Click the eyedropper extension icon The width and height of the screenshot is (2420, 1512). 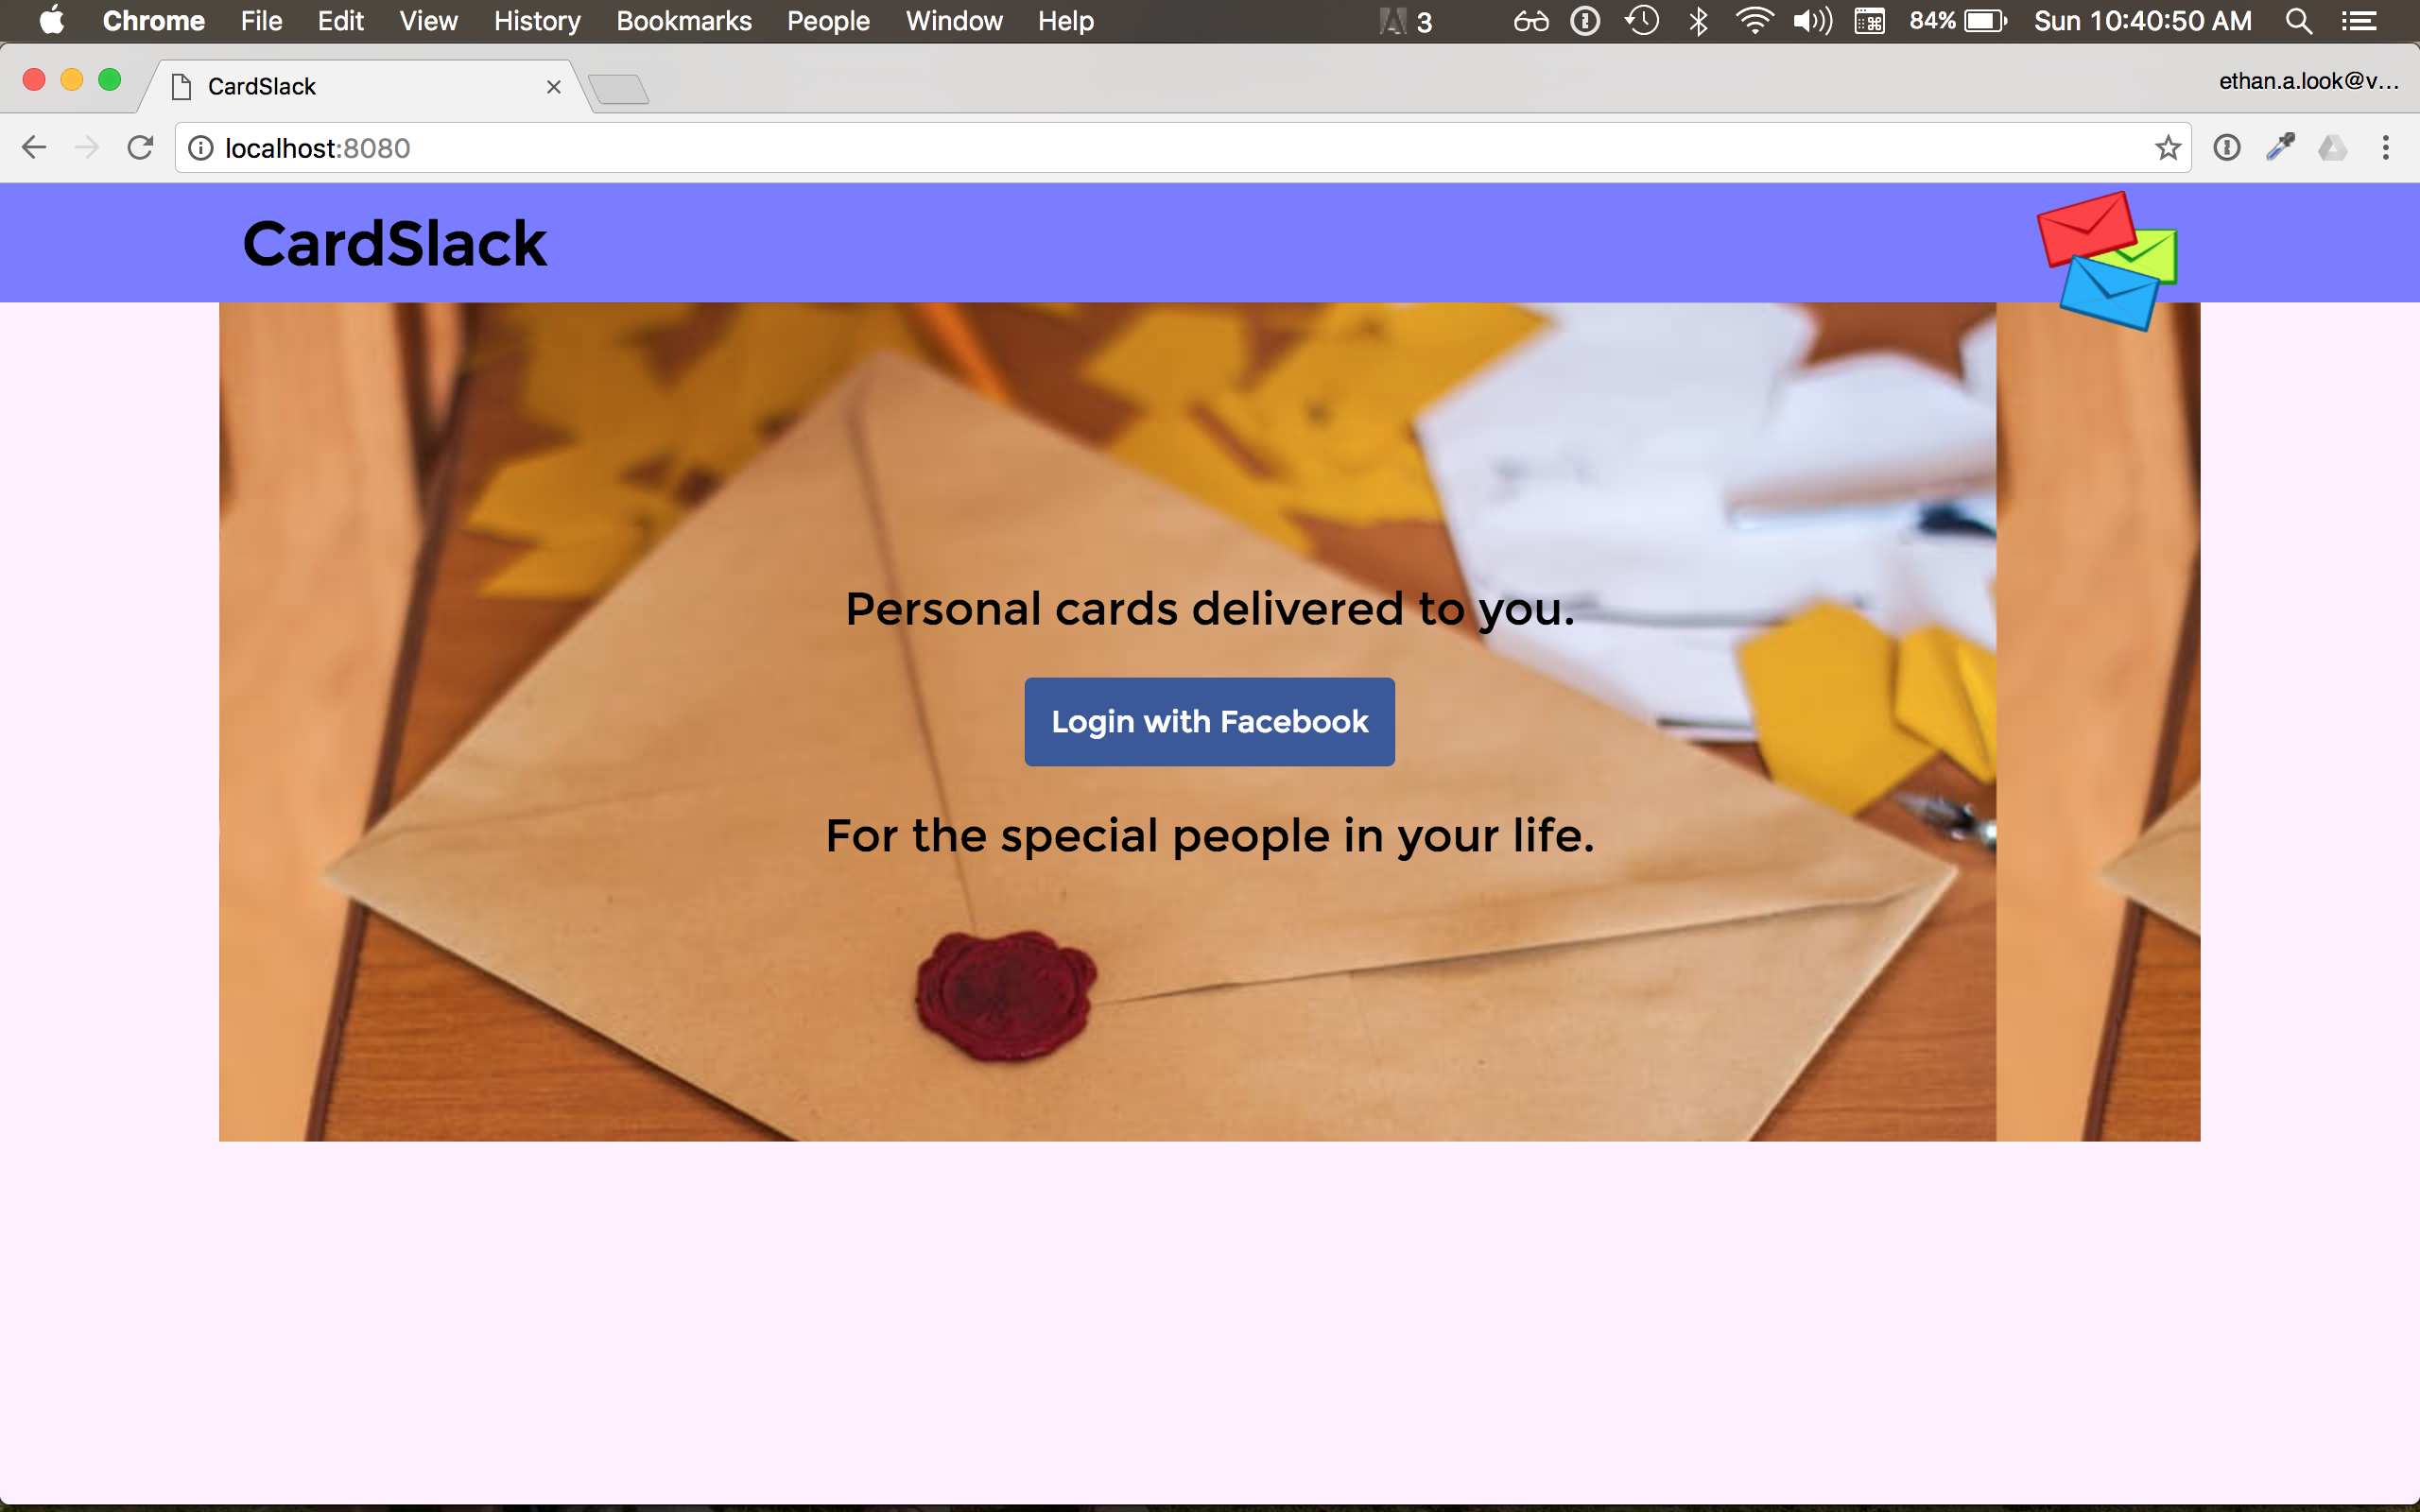point(2280,148)
